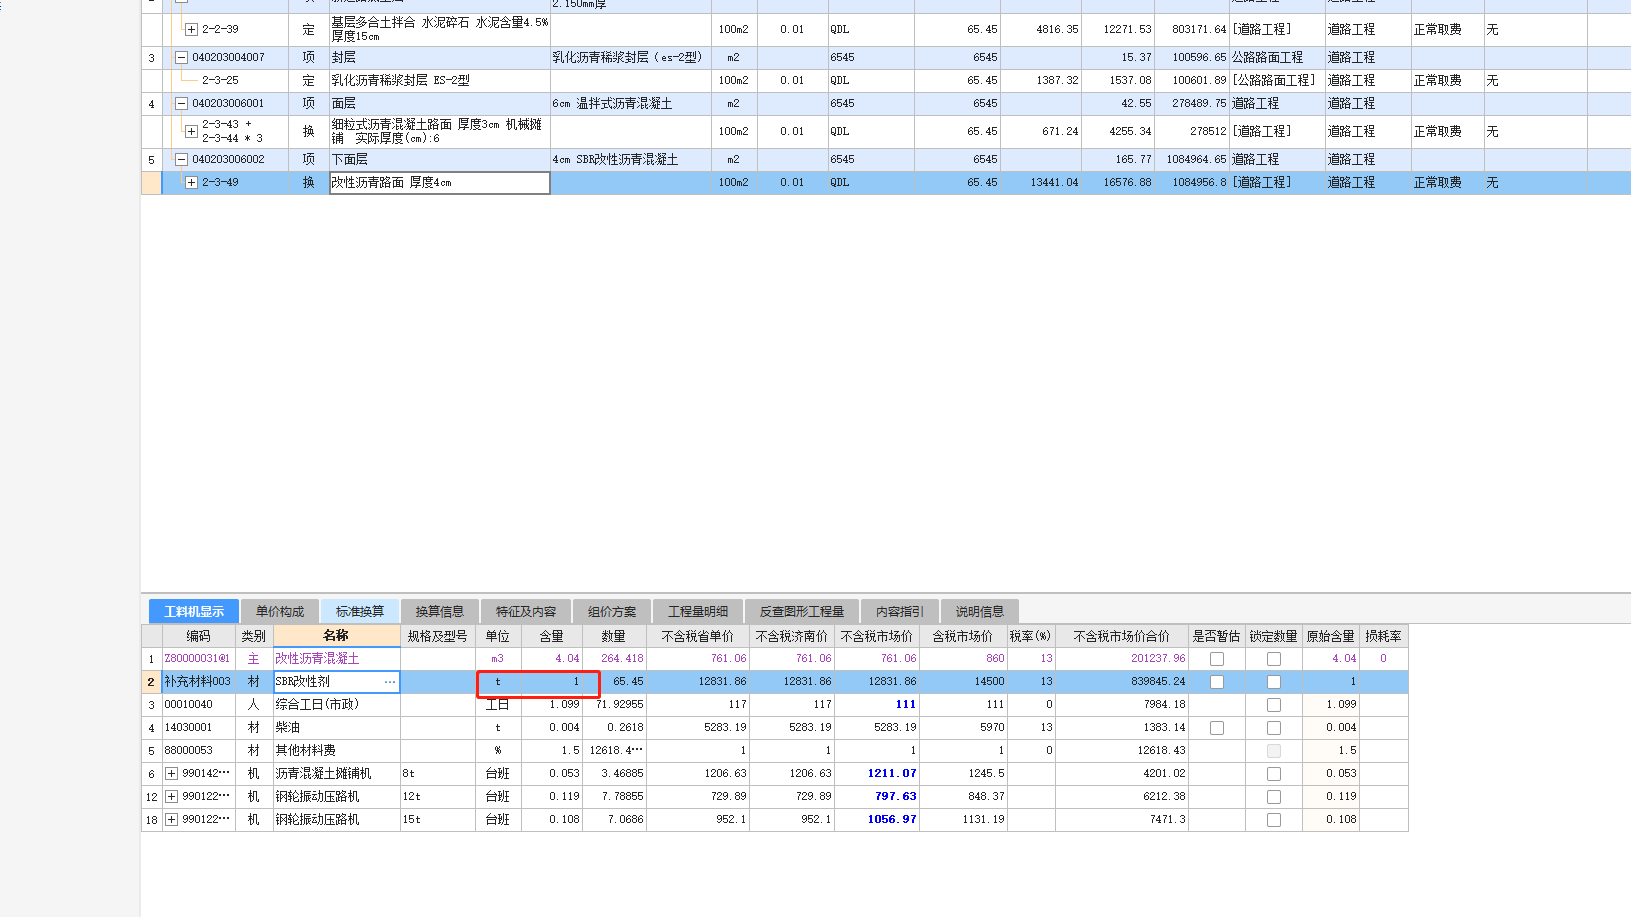This screenshot has width=1631, height=917.
Task: Expand quota item 2-2-39
Action: (x=191, y=30)
